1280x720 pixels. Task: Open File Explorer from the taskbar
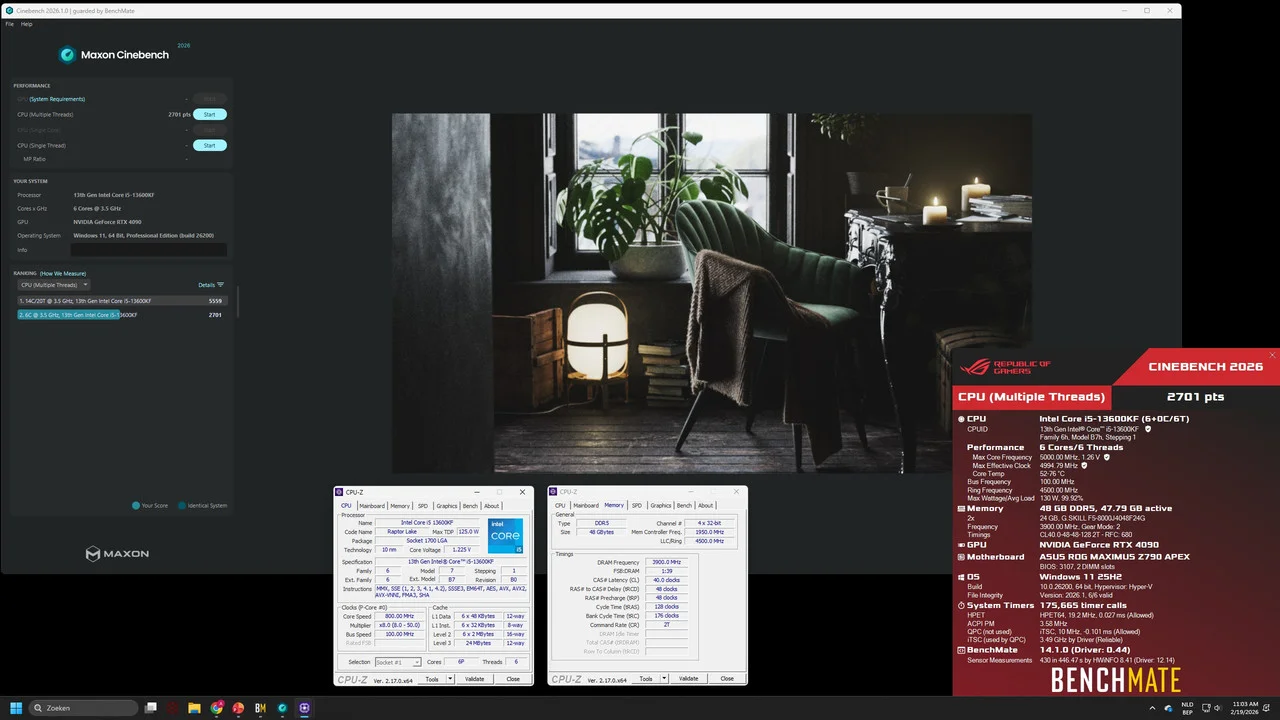195,708
